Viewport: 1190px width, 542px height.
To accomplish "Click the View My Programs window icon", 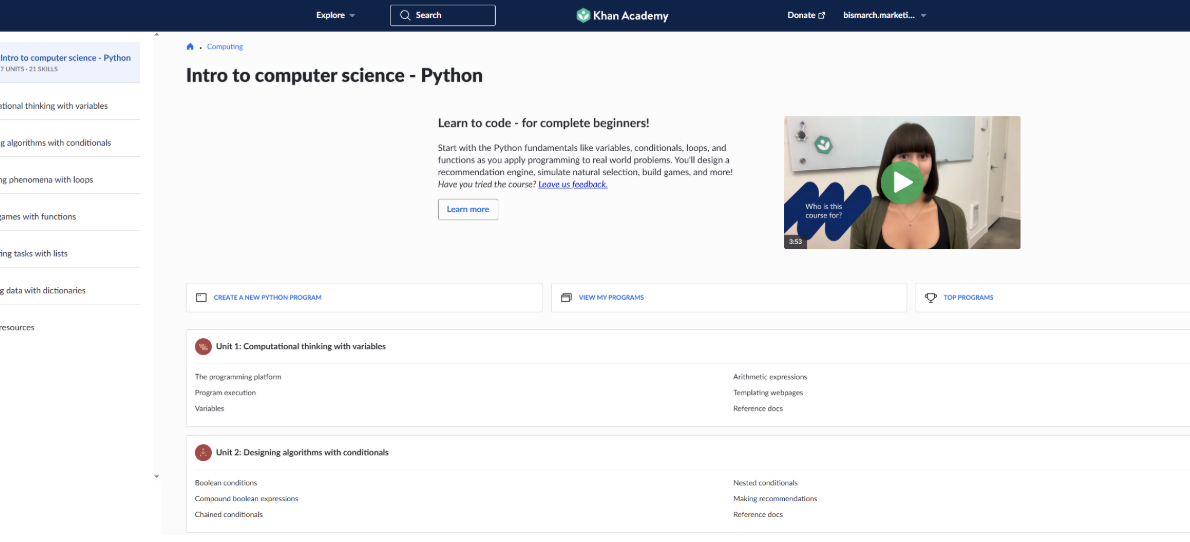I will tap(566, 298).
